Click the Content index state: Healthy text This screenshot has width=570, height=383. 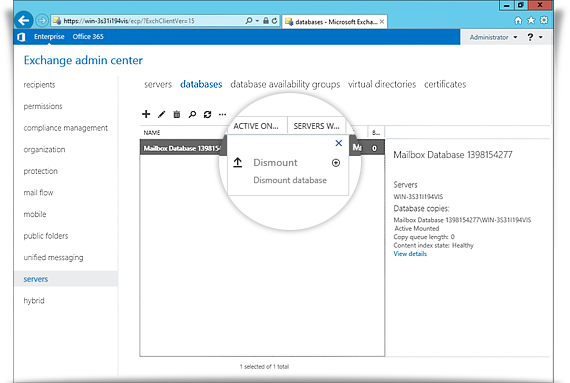coord(433,245)
